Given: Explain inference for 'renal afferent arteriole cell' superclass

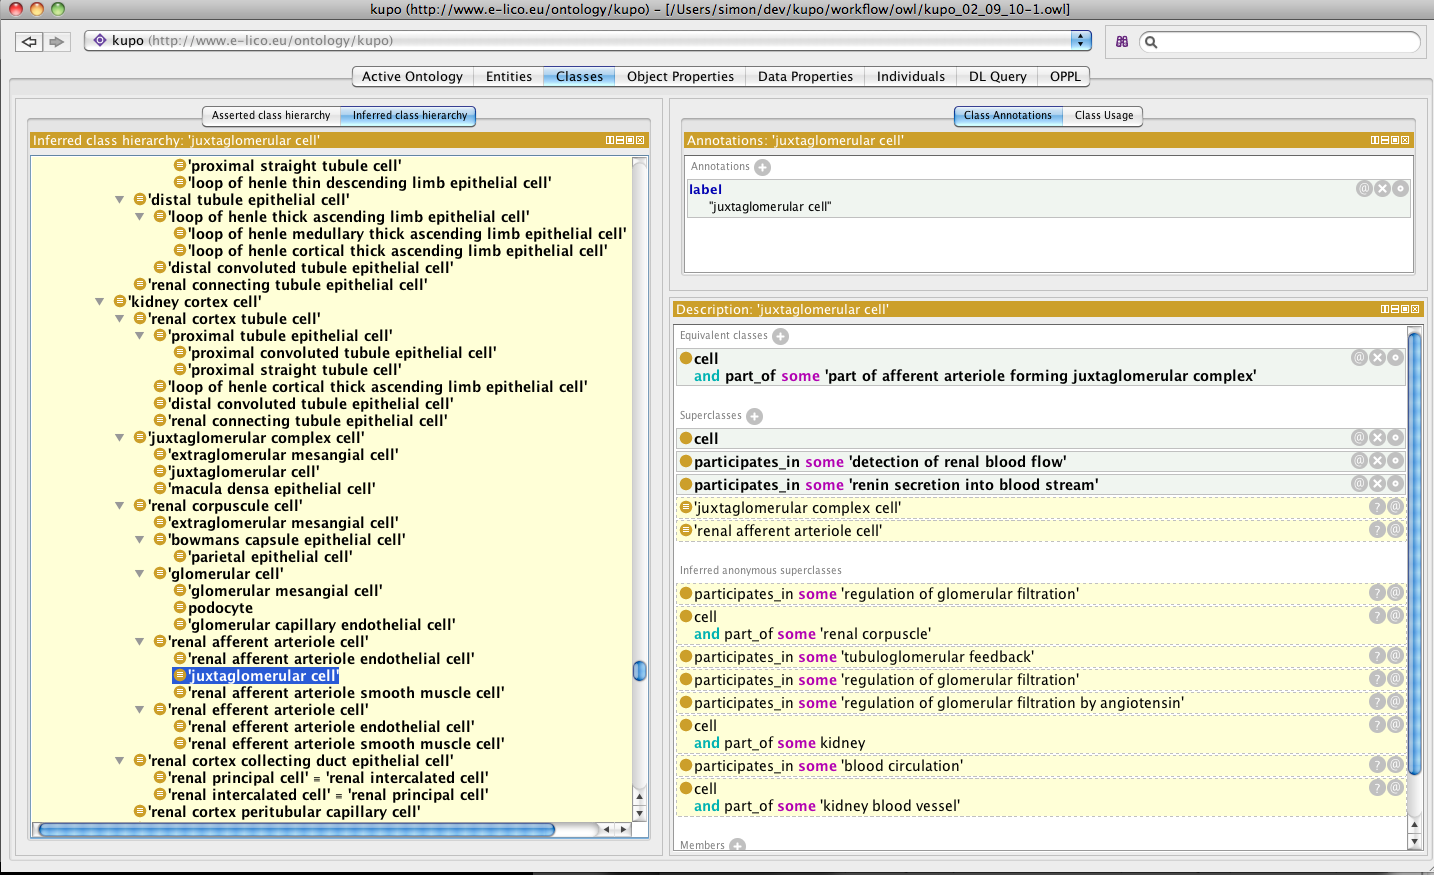Looking at the screenshot, I should [1377, 530].
